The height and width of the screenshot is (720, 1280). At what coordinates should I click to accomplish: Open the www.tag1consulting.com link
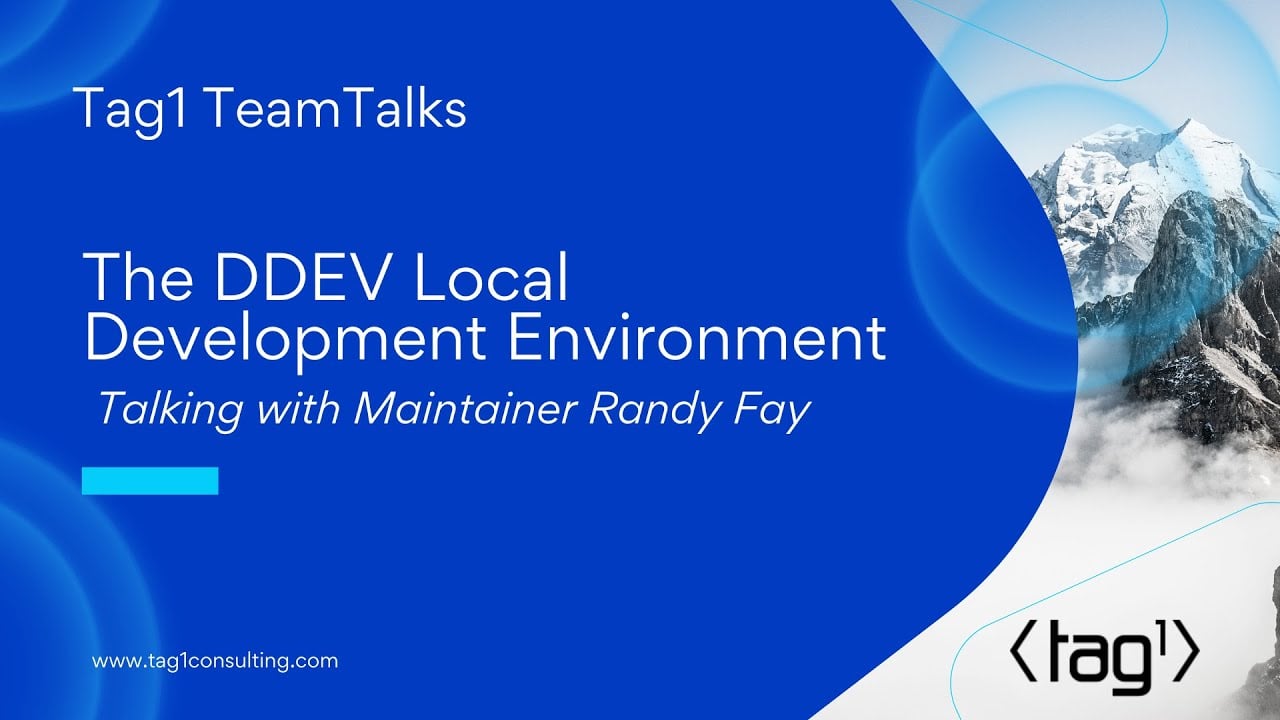click(215, 661)
